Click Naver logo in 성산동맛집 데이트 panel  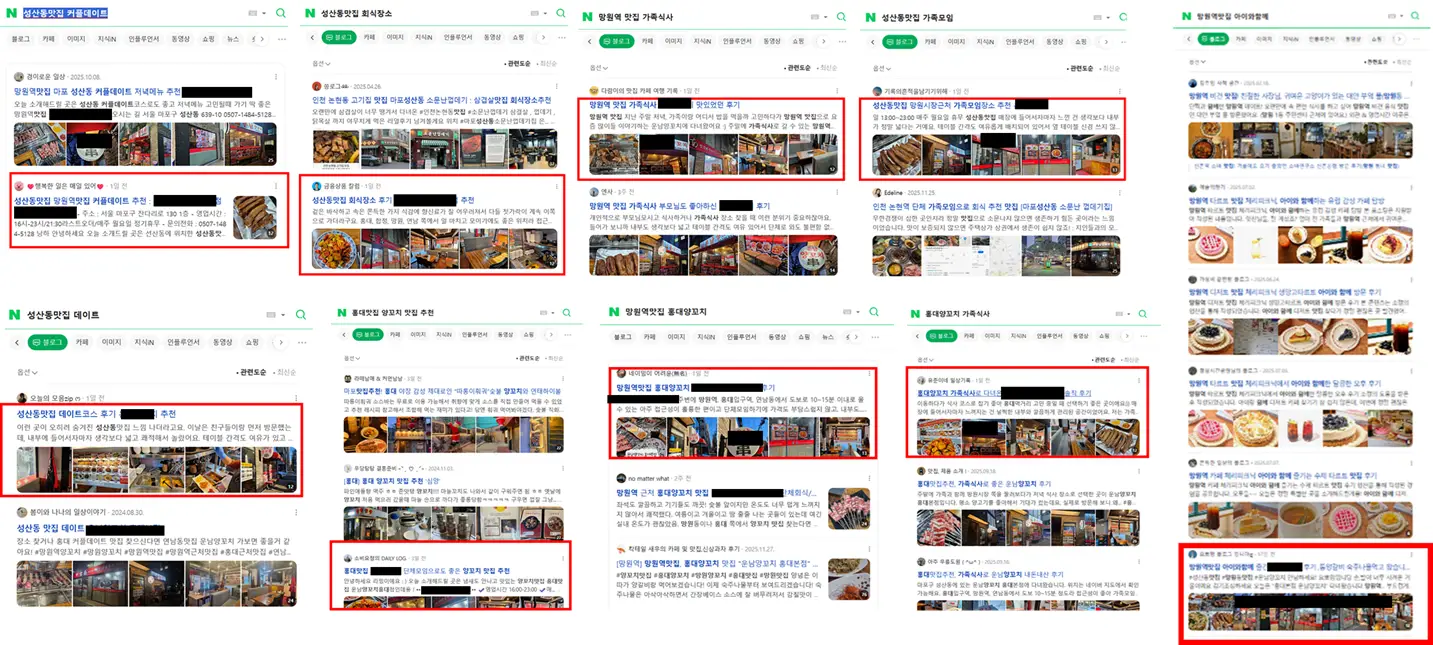click(14, 314)
